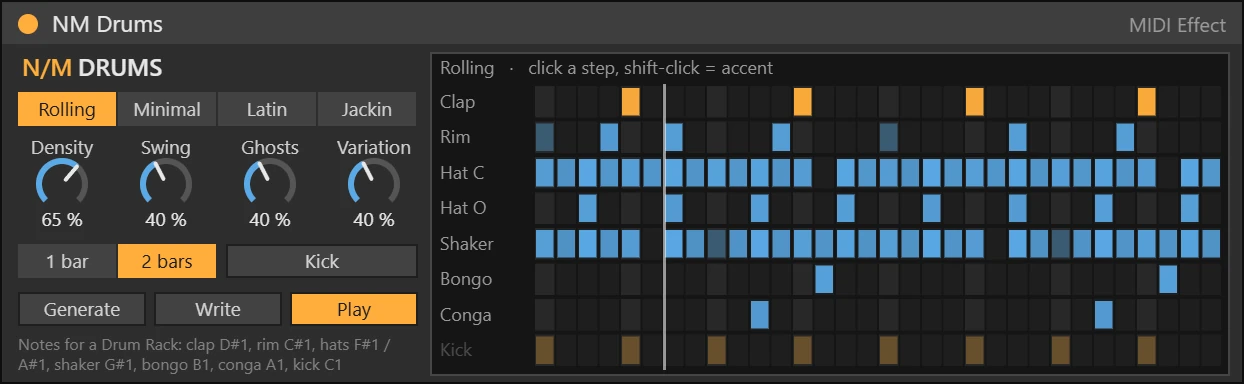1244x384 pixels.
Task: Click the Variation knob
Action: coord(374,185)
